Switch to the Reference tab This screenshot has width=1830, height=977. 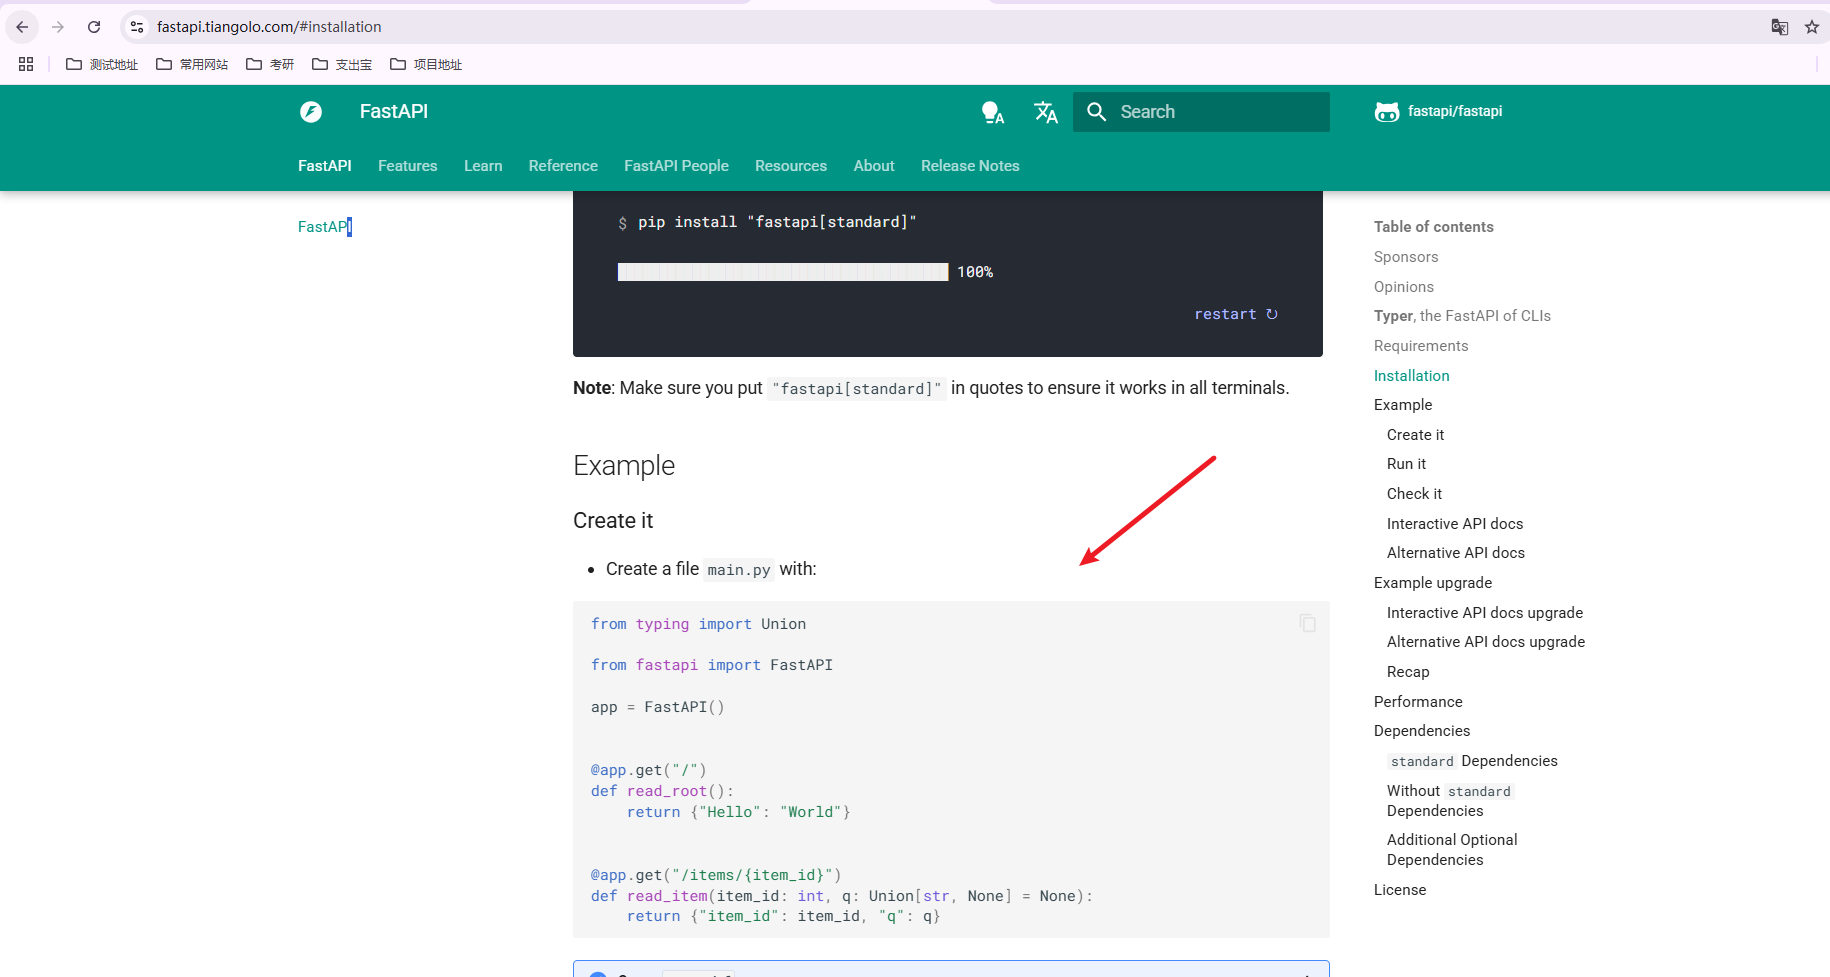pyautogui.click(x=563, y=166)
